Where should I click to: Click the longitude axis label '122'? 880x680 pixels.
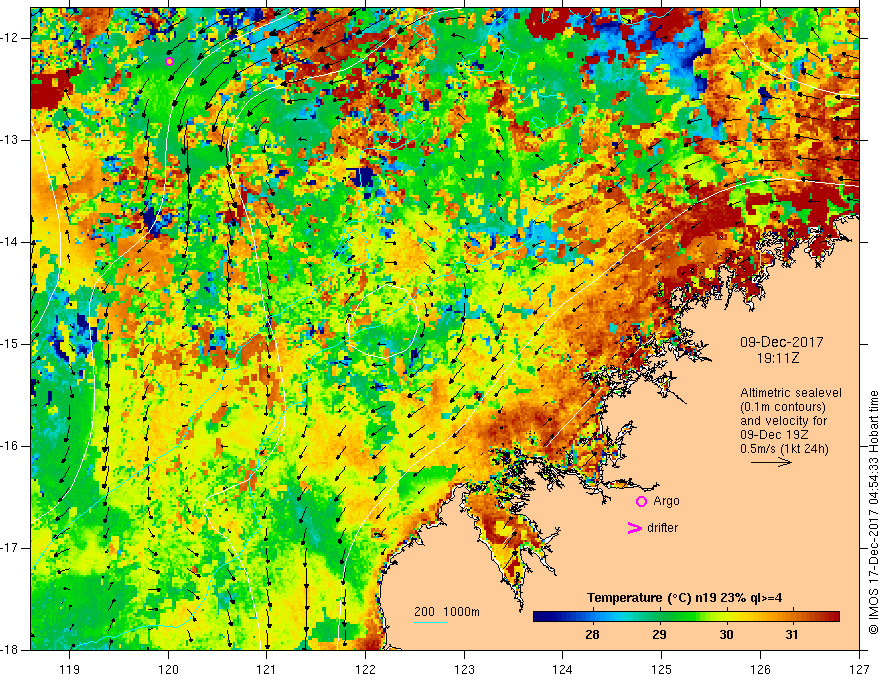(x=365, y=669)
